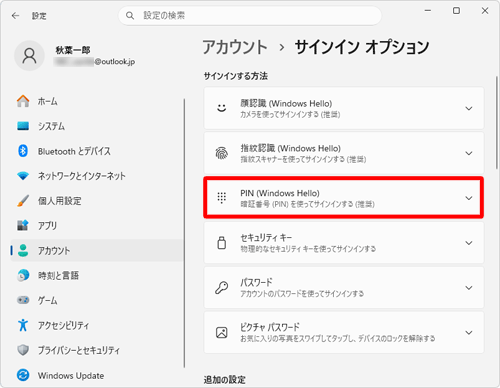Expand 指紋認識 (Windows Hello) chevron
Viewport: 500px width, 388px height.
click(x=469, y=153)
